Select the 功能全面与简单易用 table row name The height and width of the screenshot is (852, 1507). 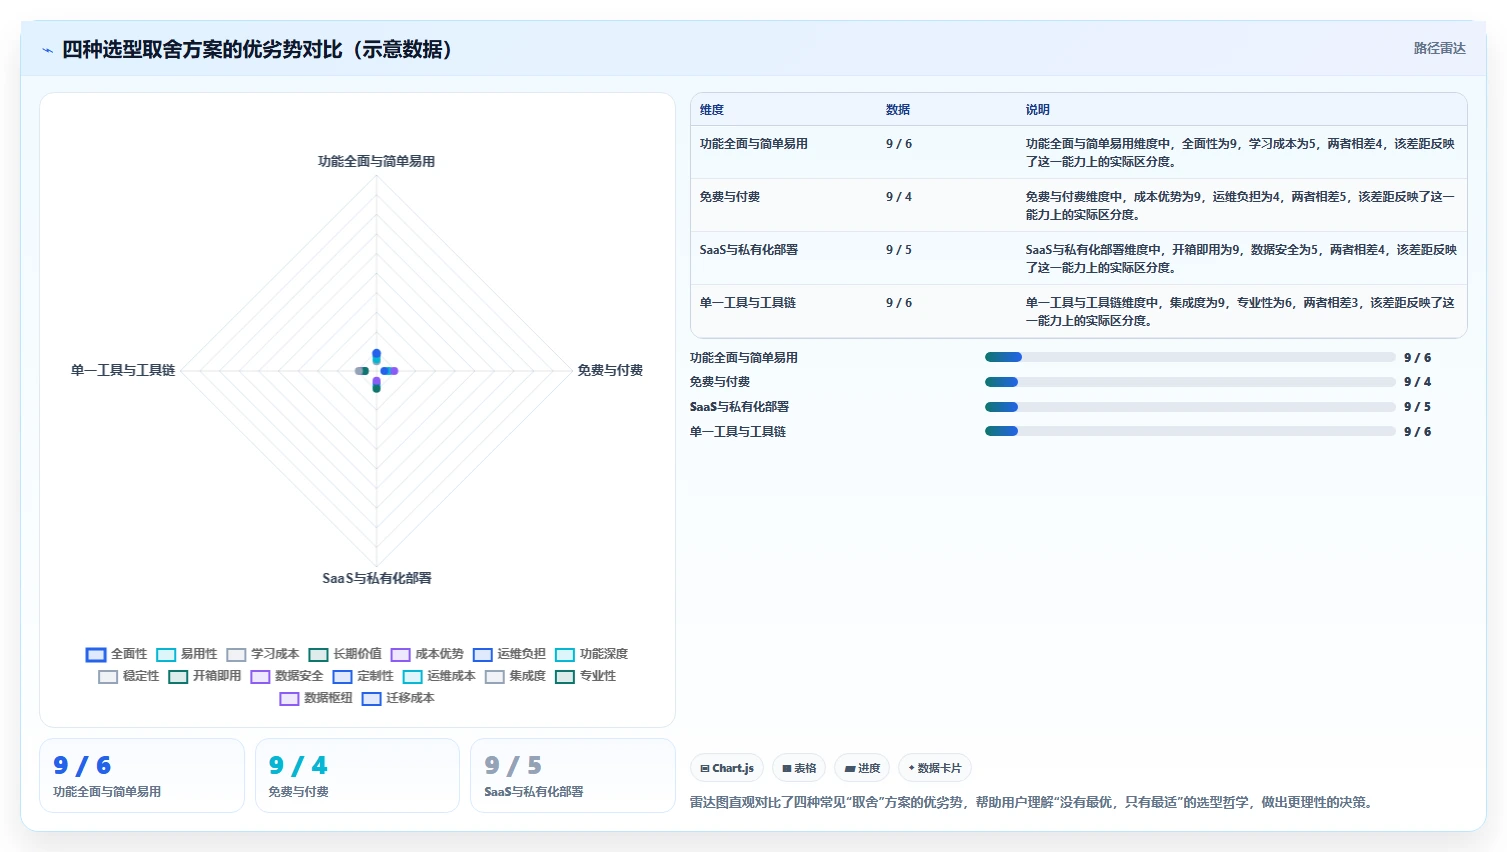coord(754,144)
